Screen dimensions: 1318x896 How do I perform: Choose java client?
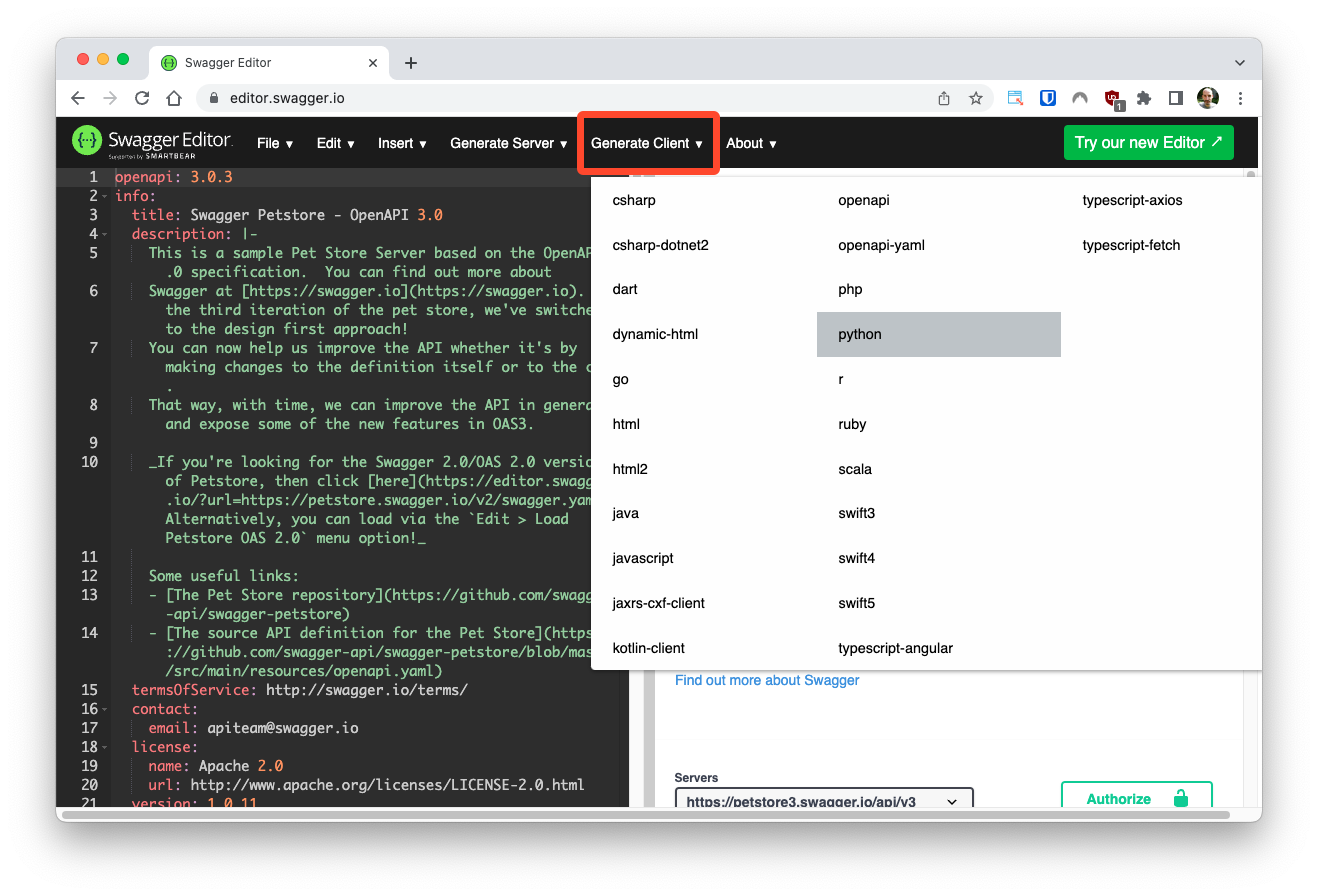point(704,513)
